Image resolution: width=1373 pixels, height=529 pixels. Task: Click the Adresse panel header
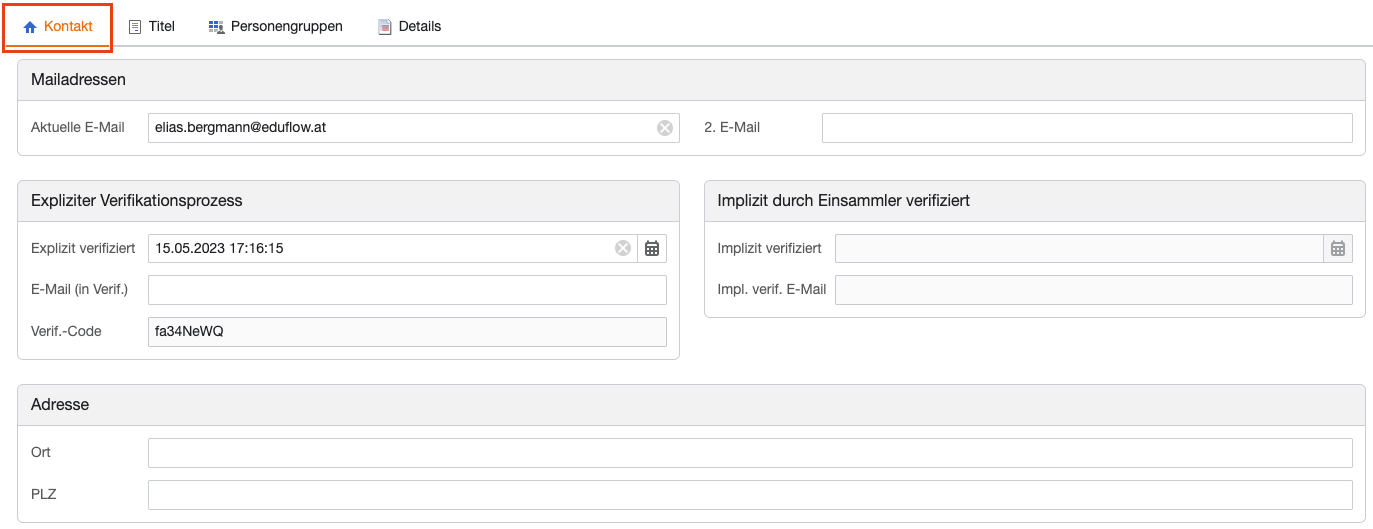coord(691,405)
